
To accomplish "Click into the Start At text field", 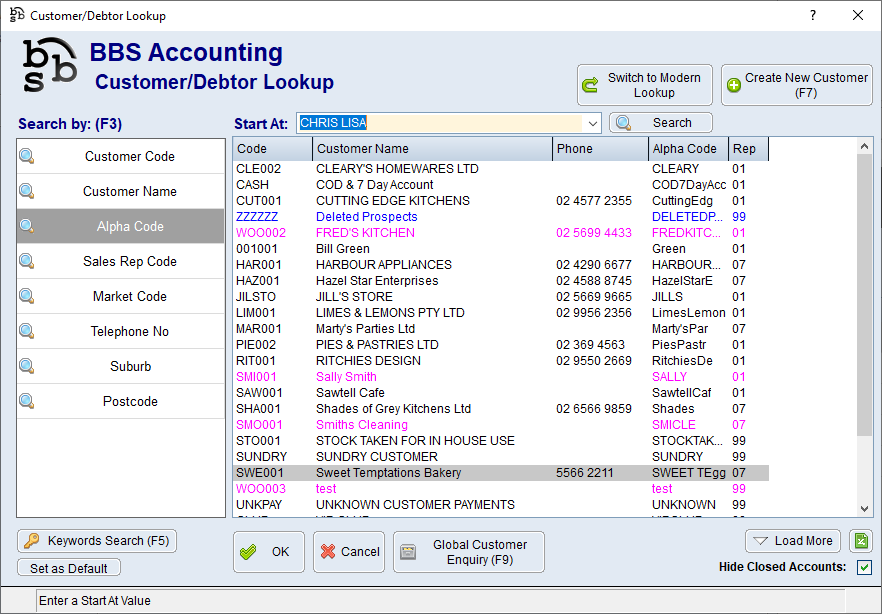I will click(438, 123).
